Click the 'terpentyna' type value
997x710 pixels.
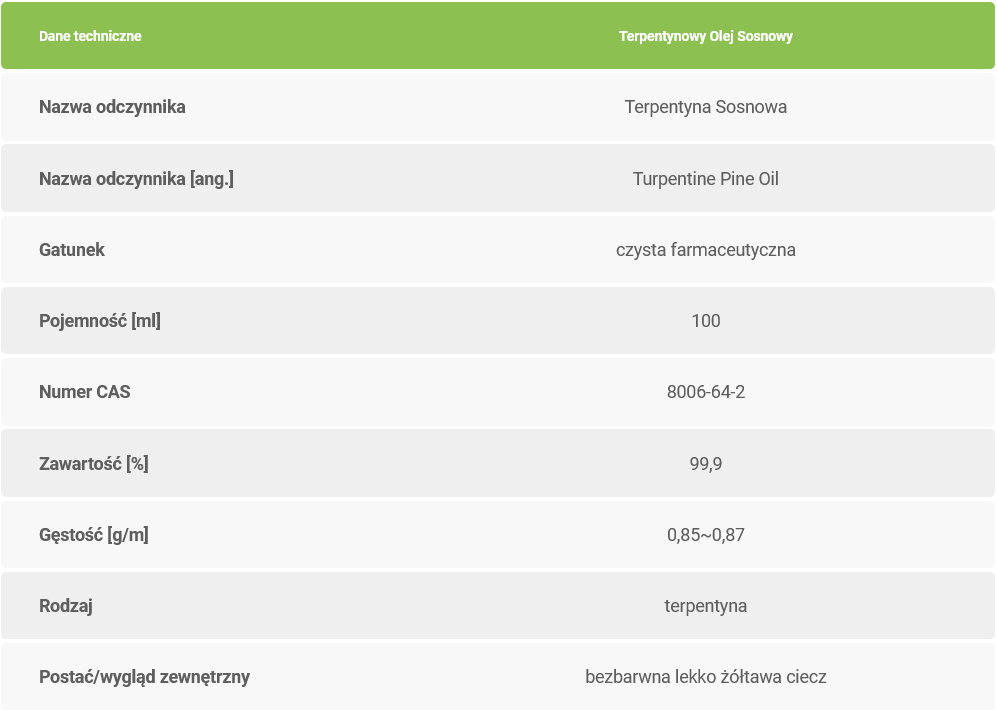click(705, 606)
